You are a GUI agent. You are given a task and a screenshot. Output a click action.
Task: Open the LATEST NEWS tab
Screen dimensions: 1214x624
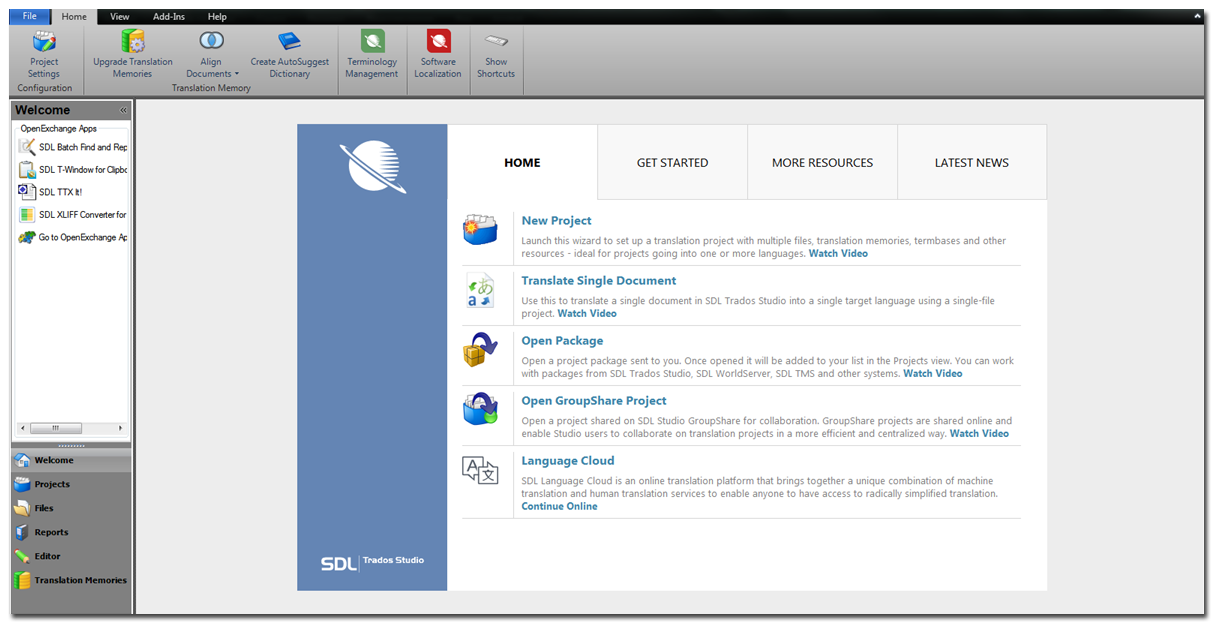[x=971, y=162]
